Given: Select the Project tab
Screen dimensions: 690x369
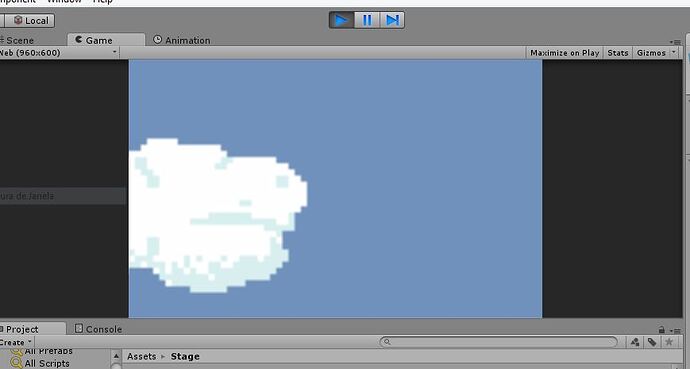Looking at the screenshot, I should (22, 329).
